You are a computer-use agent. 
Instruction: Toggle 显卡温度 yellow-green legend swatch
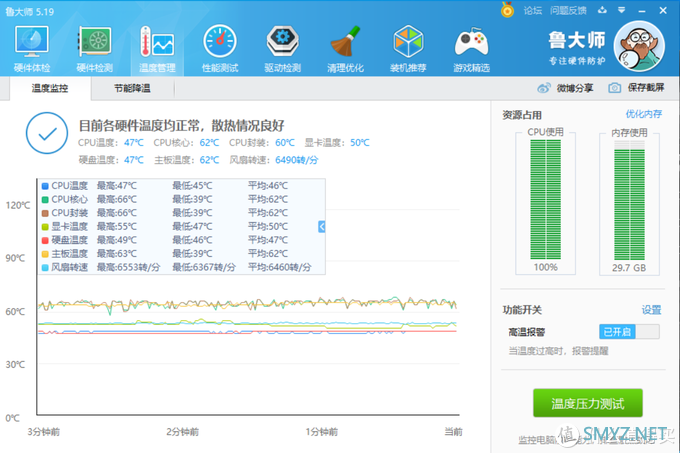pyautogui.click(x=45, y=227)
